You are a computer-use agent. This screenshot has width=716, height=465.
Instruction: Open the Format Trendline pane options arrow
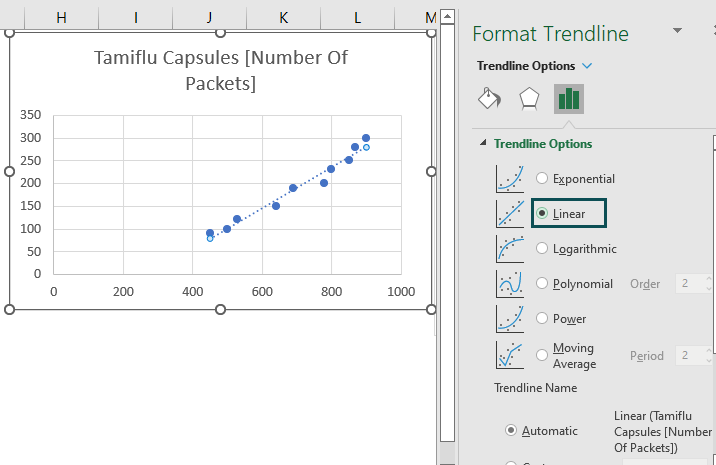click(x=678, y=31)
